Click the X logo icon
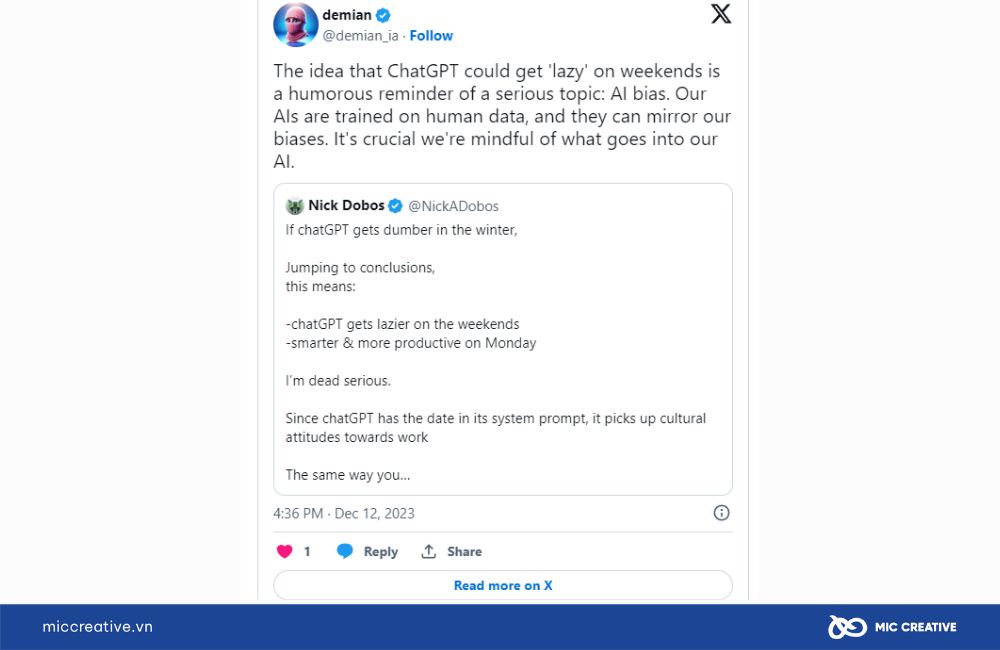The height and width of the screenshot is (650, 1000). [x=721, y=13]
